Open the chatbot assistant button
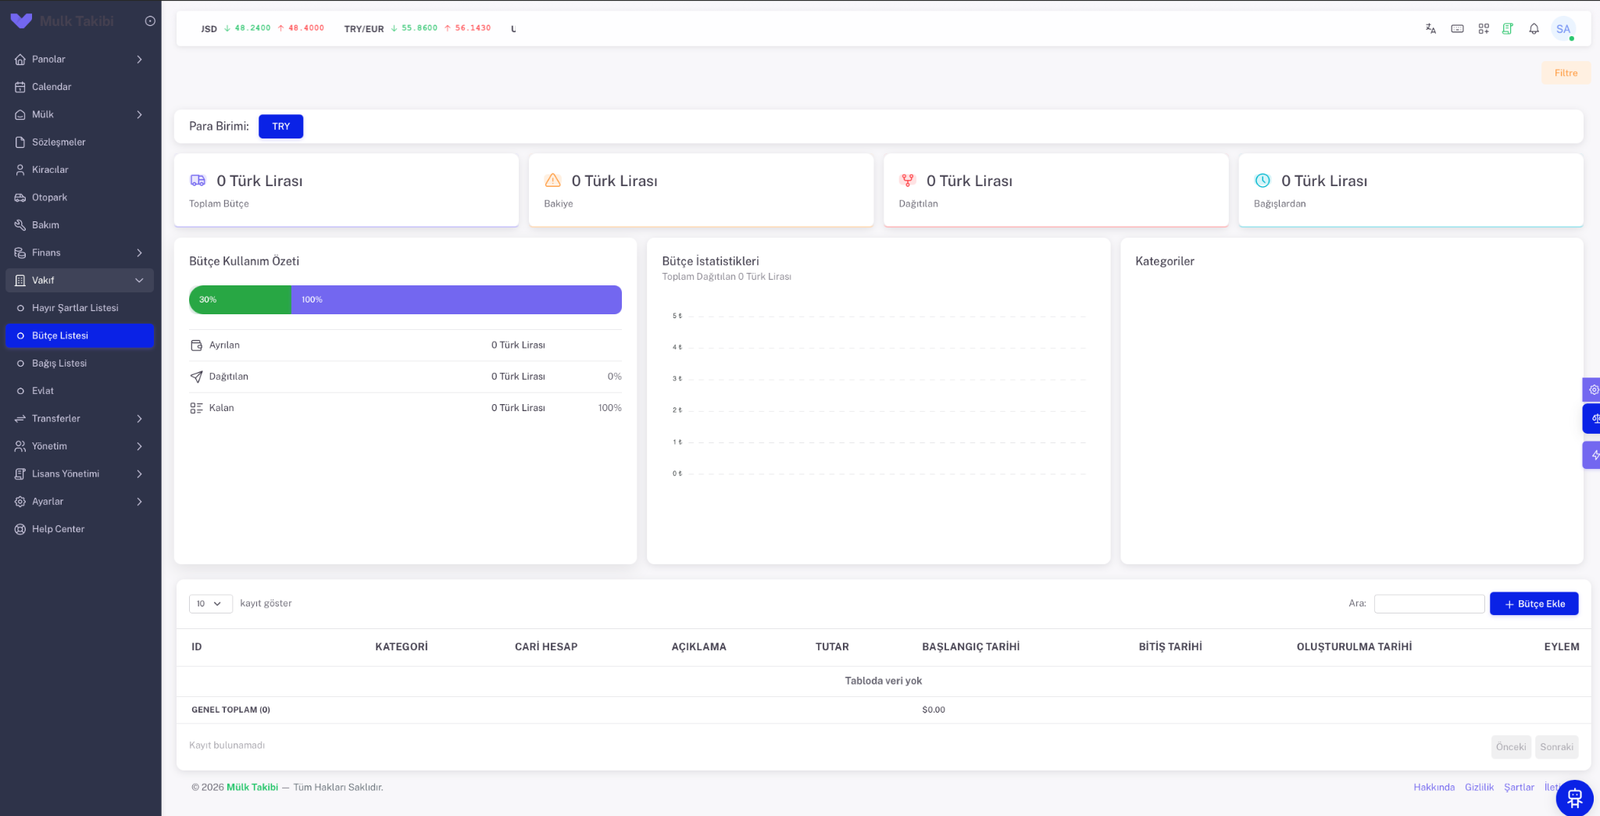The image size is (1600, 816). [1574, 798]
